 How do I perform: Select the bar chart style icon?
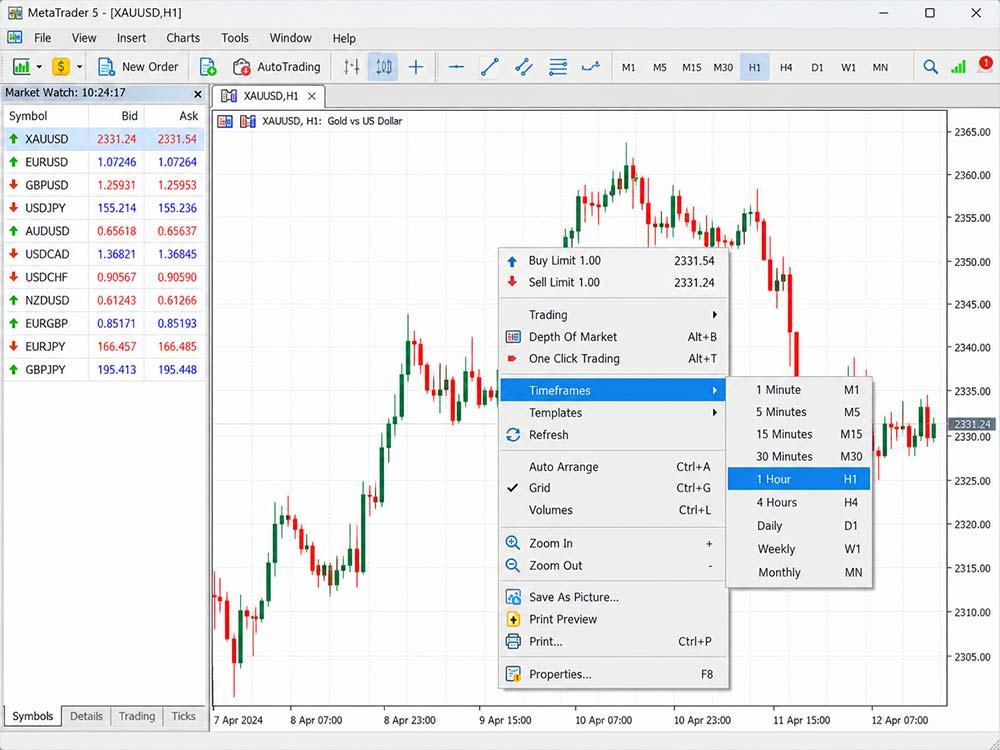coord(351,67)
